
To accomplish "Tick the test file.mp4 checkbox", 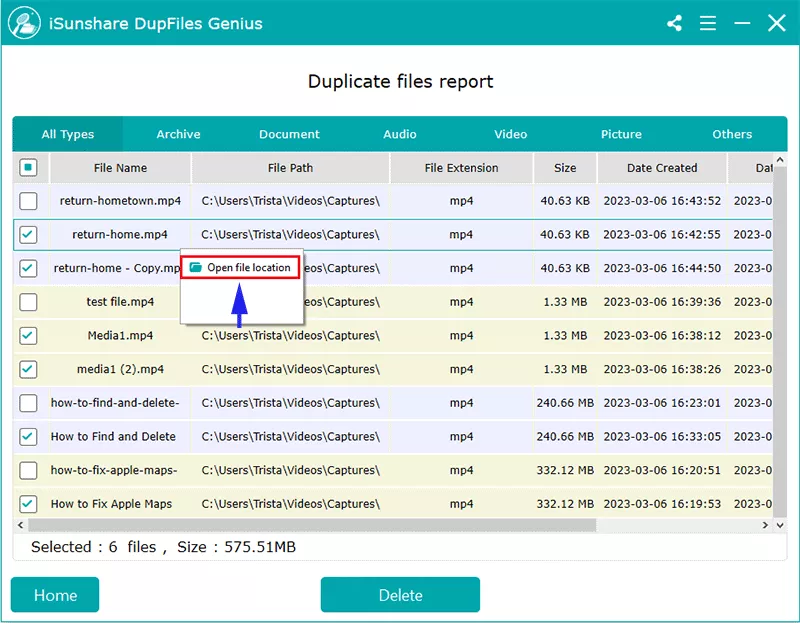I will click(29, 302).
